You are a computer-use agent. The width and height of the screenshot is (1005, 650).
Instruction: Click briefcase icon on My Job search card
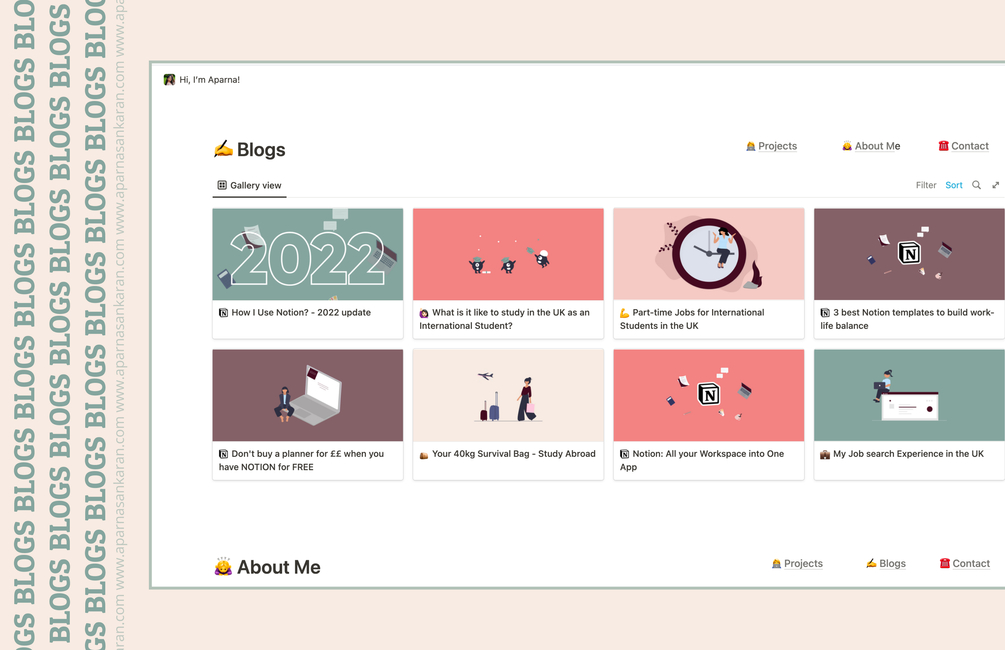tap(825, 454)
